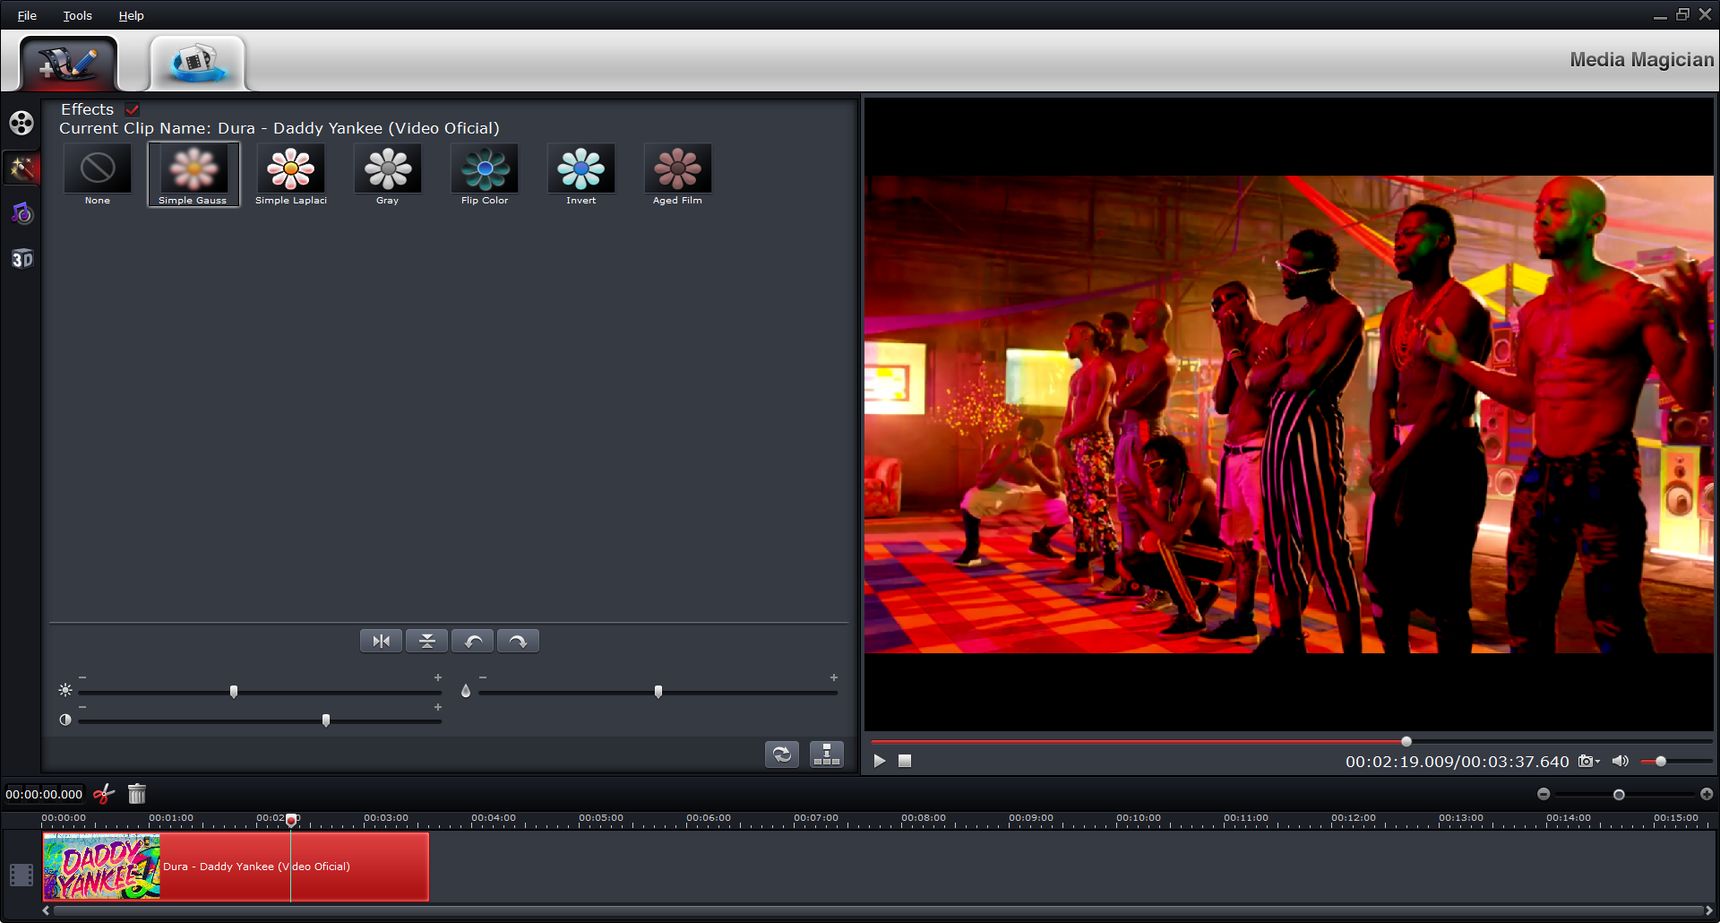Click the video track film strip icon

click(21, 875)
